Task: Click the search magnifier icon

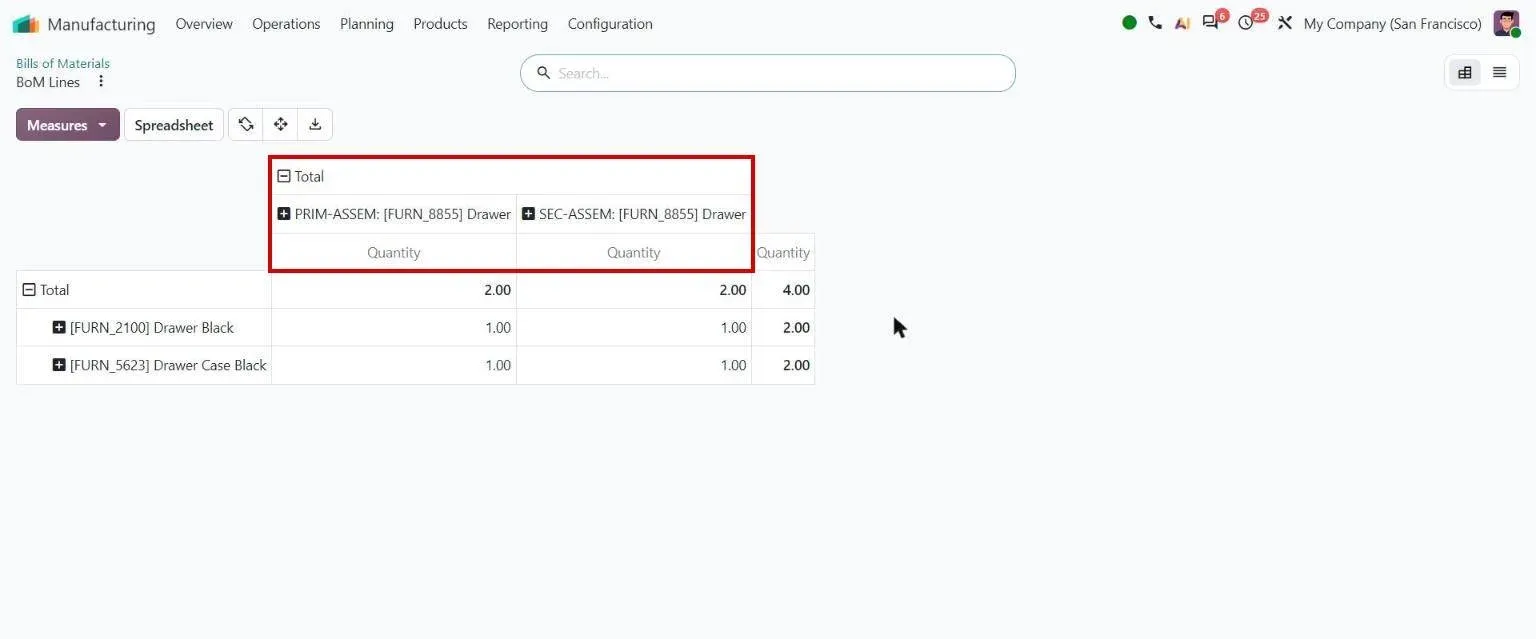Action: [x=544, y=73]
